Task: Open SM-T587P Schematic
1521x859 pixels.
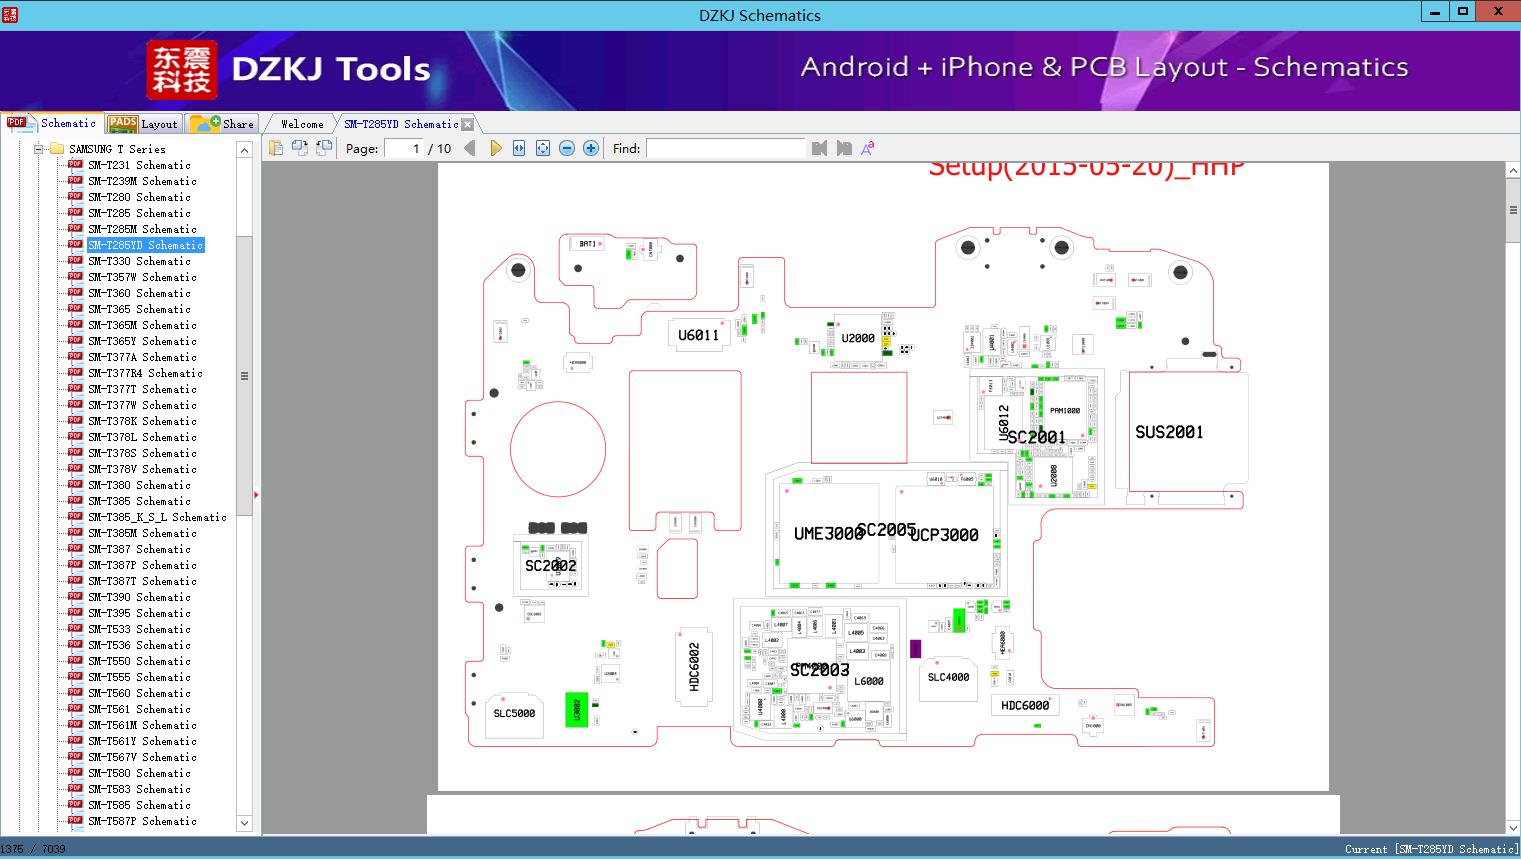Action: pyautogui.click(x=142, y=821)
